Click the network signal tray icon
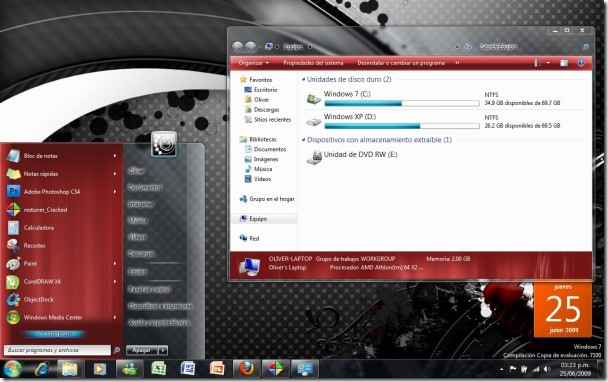Image resolution: width=608 pixels, height=382 pixels. pyautogui.click(x=536, y=369)
